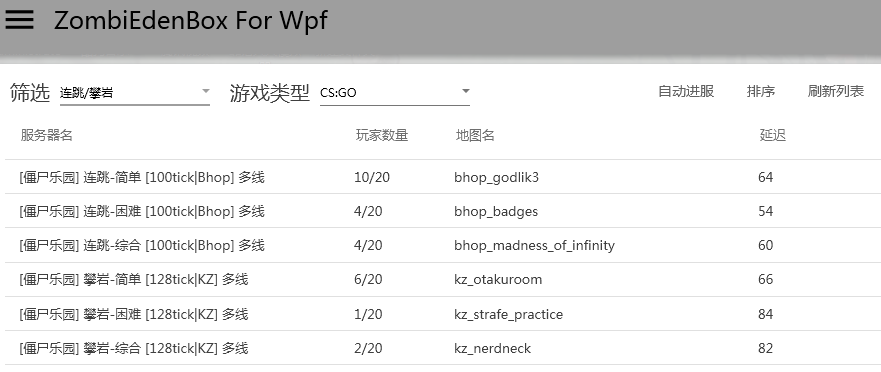This screenshot has height=372, width=881.
Task: Expand the 筛选 filter dropdown arrow
Action: coord(206,91)
